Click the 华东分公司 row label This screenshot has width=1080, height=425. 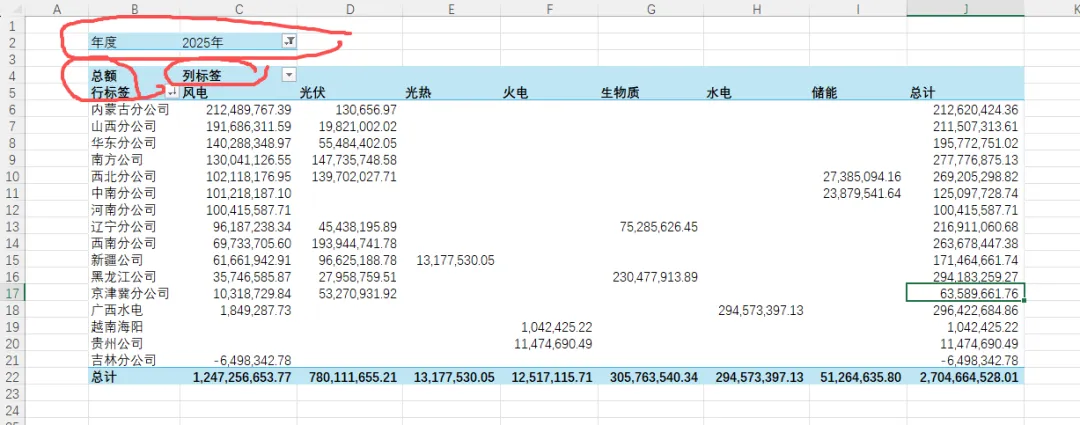pyautogui.click(x=123, y=143)
